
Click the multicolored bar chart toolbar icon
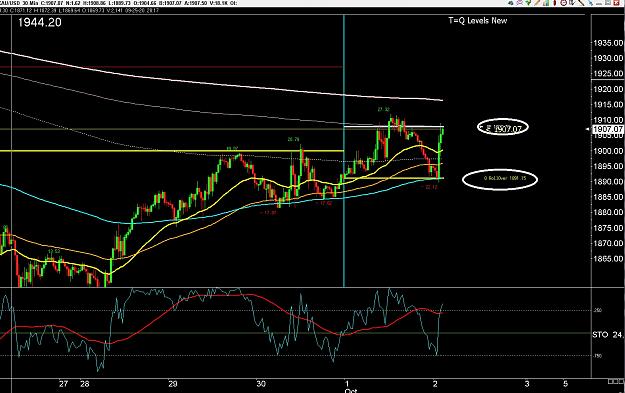tap(546, 3)
